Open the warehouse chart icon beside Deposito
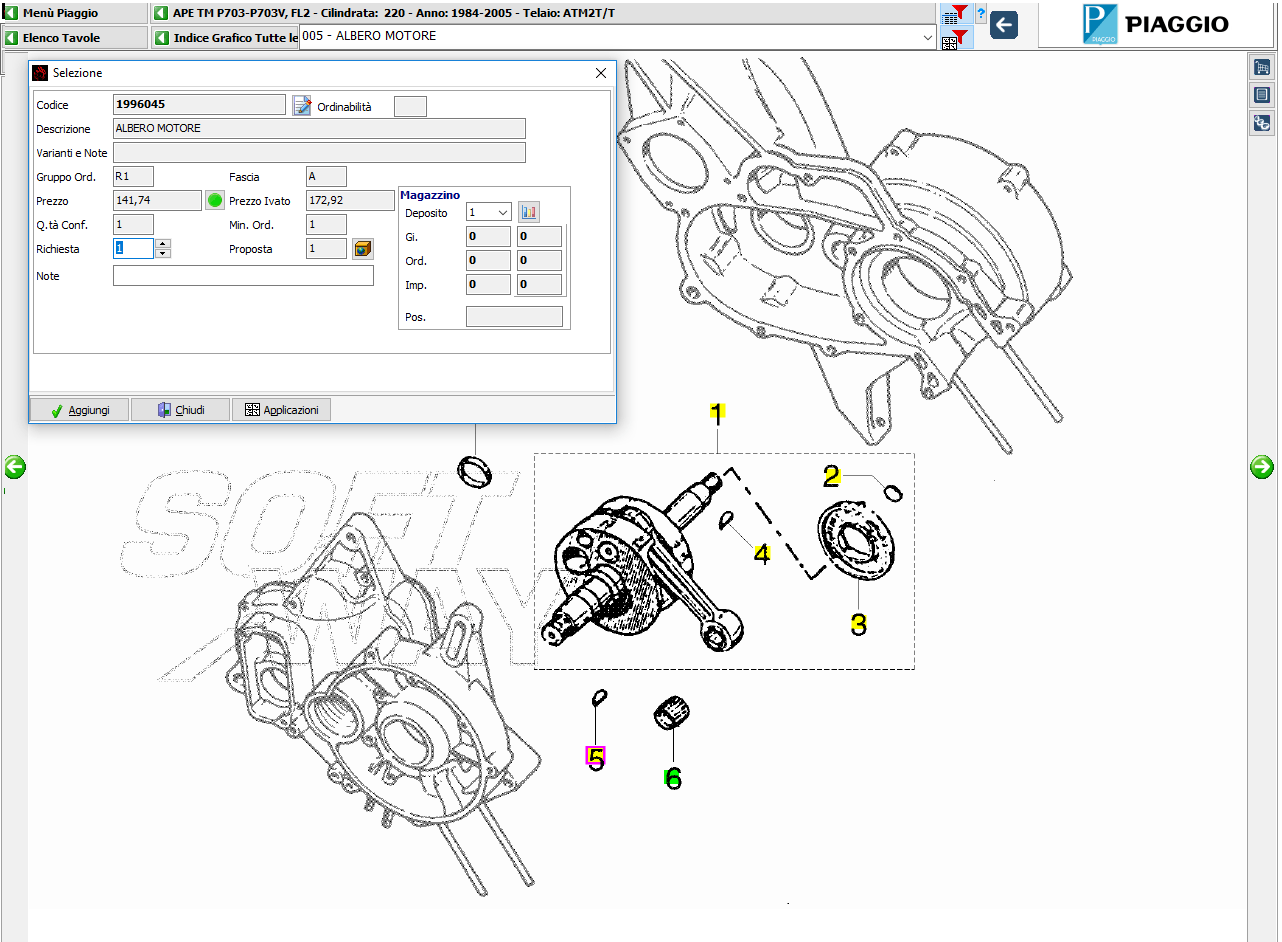The width and height of the screenshot is (1282, 942). tap(528, 212)
